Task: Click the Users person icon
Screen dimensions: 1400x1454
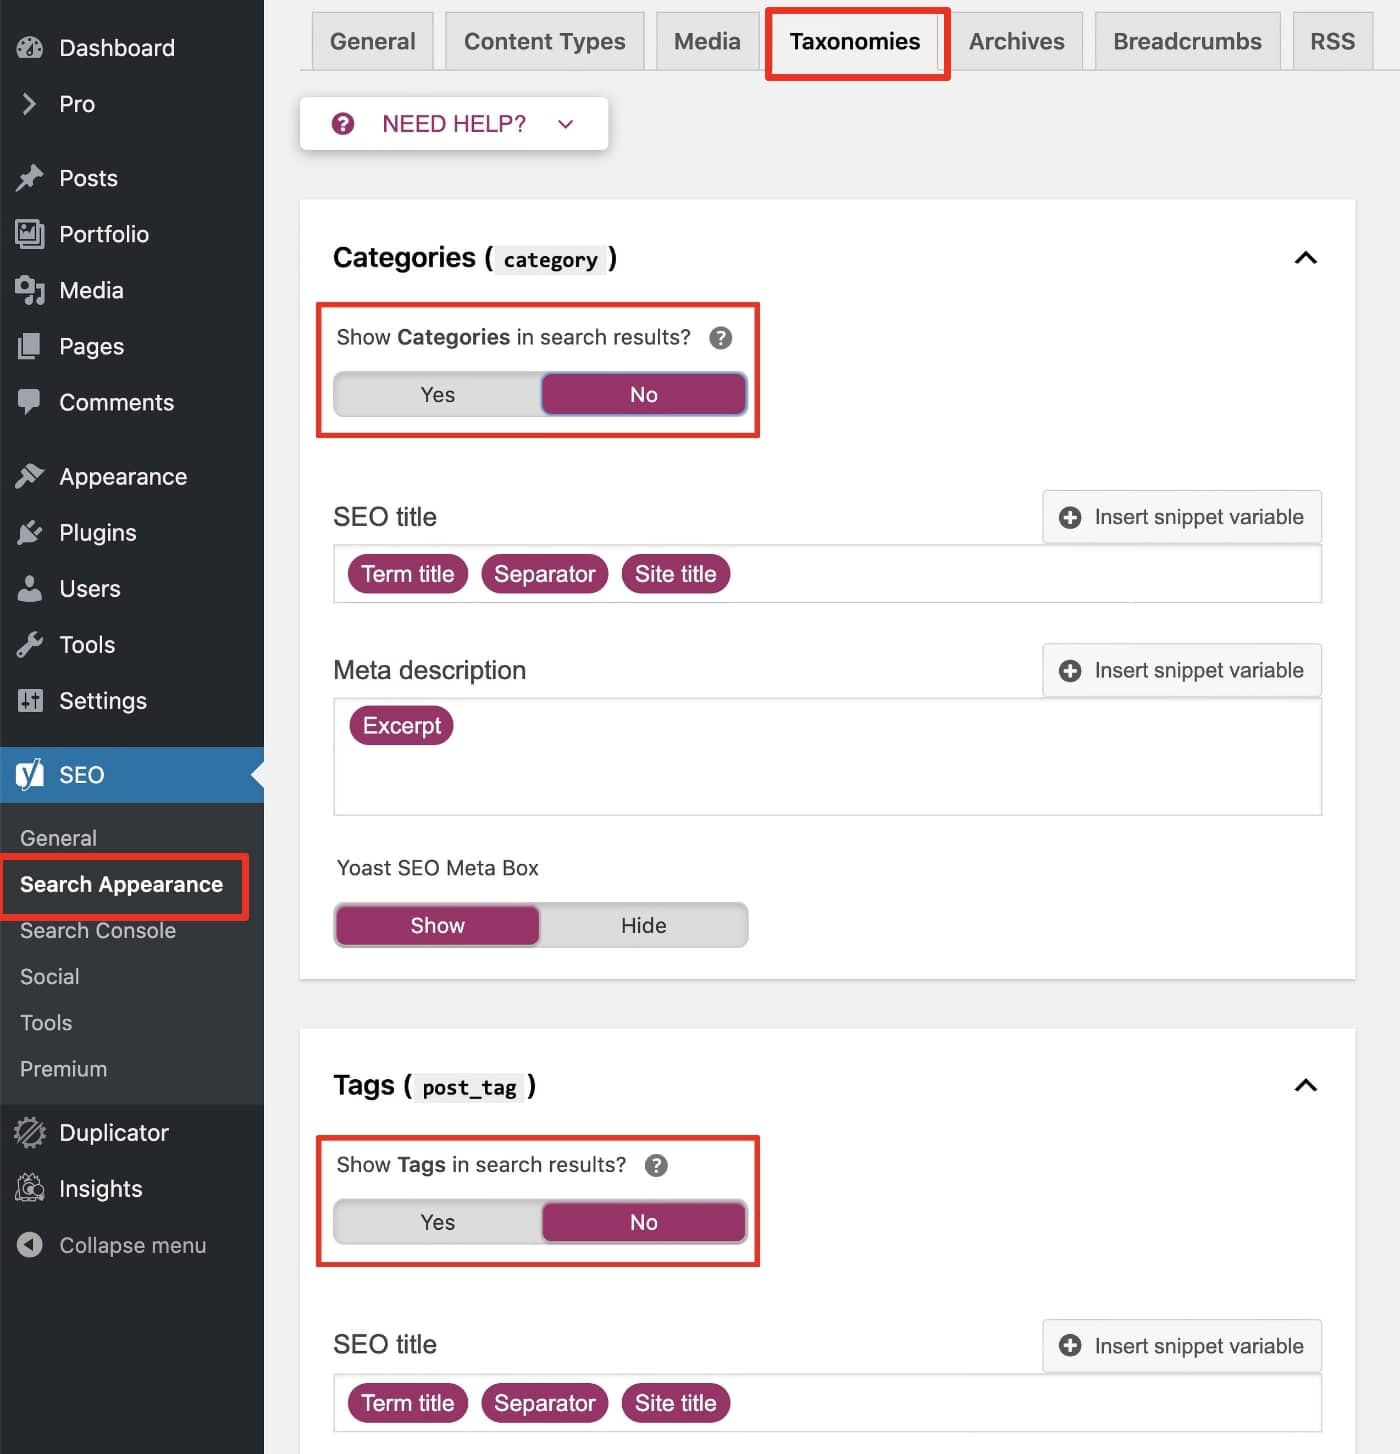Action: (30, 588)
